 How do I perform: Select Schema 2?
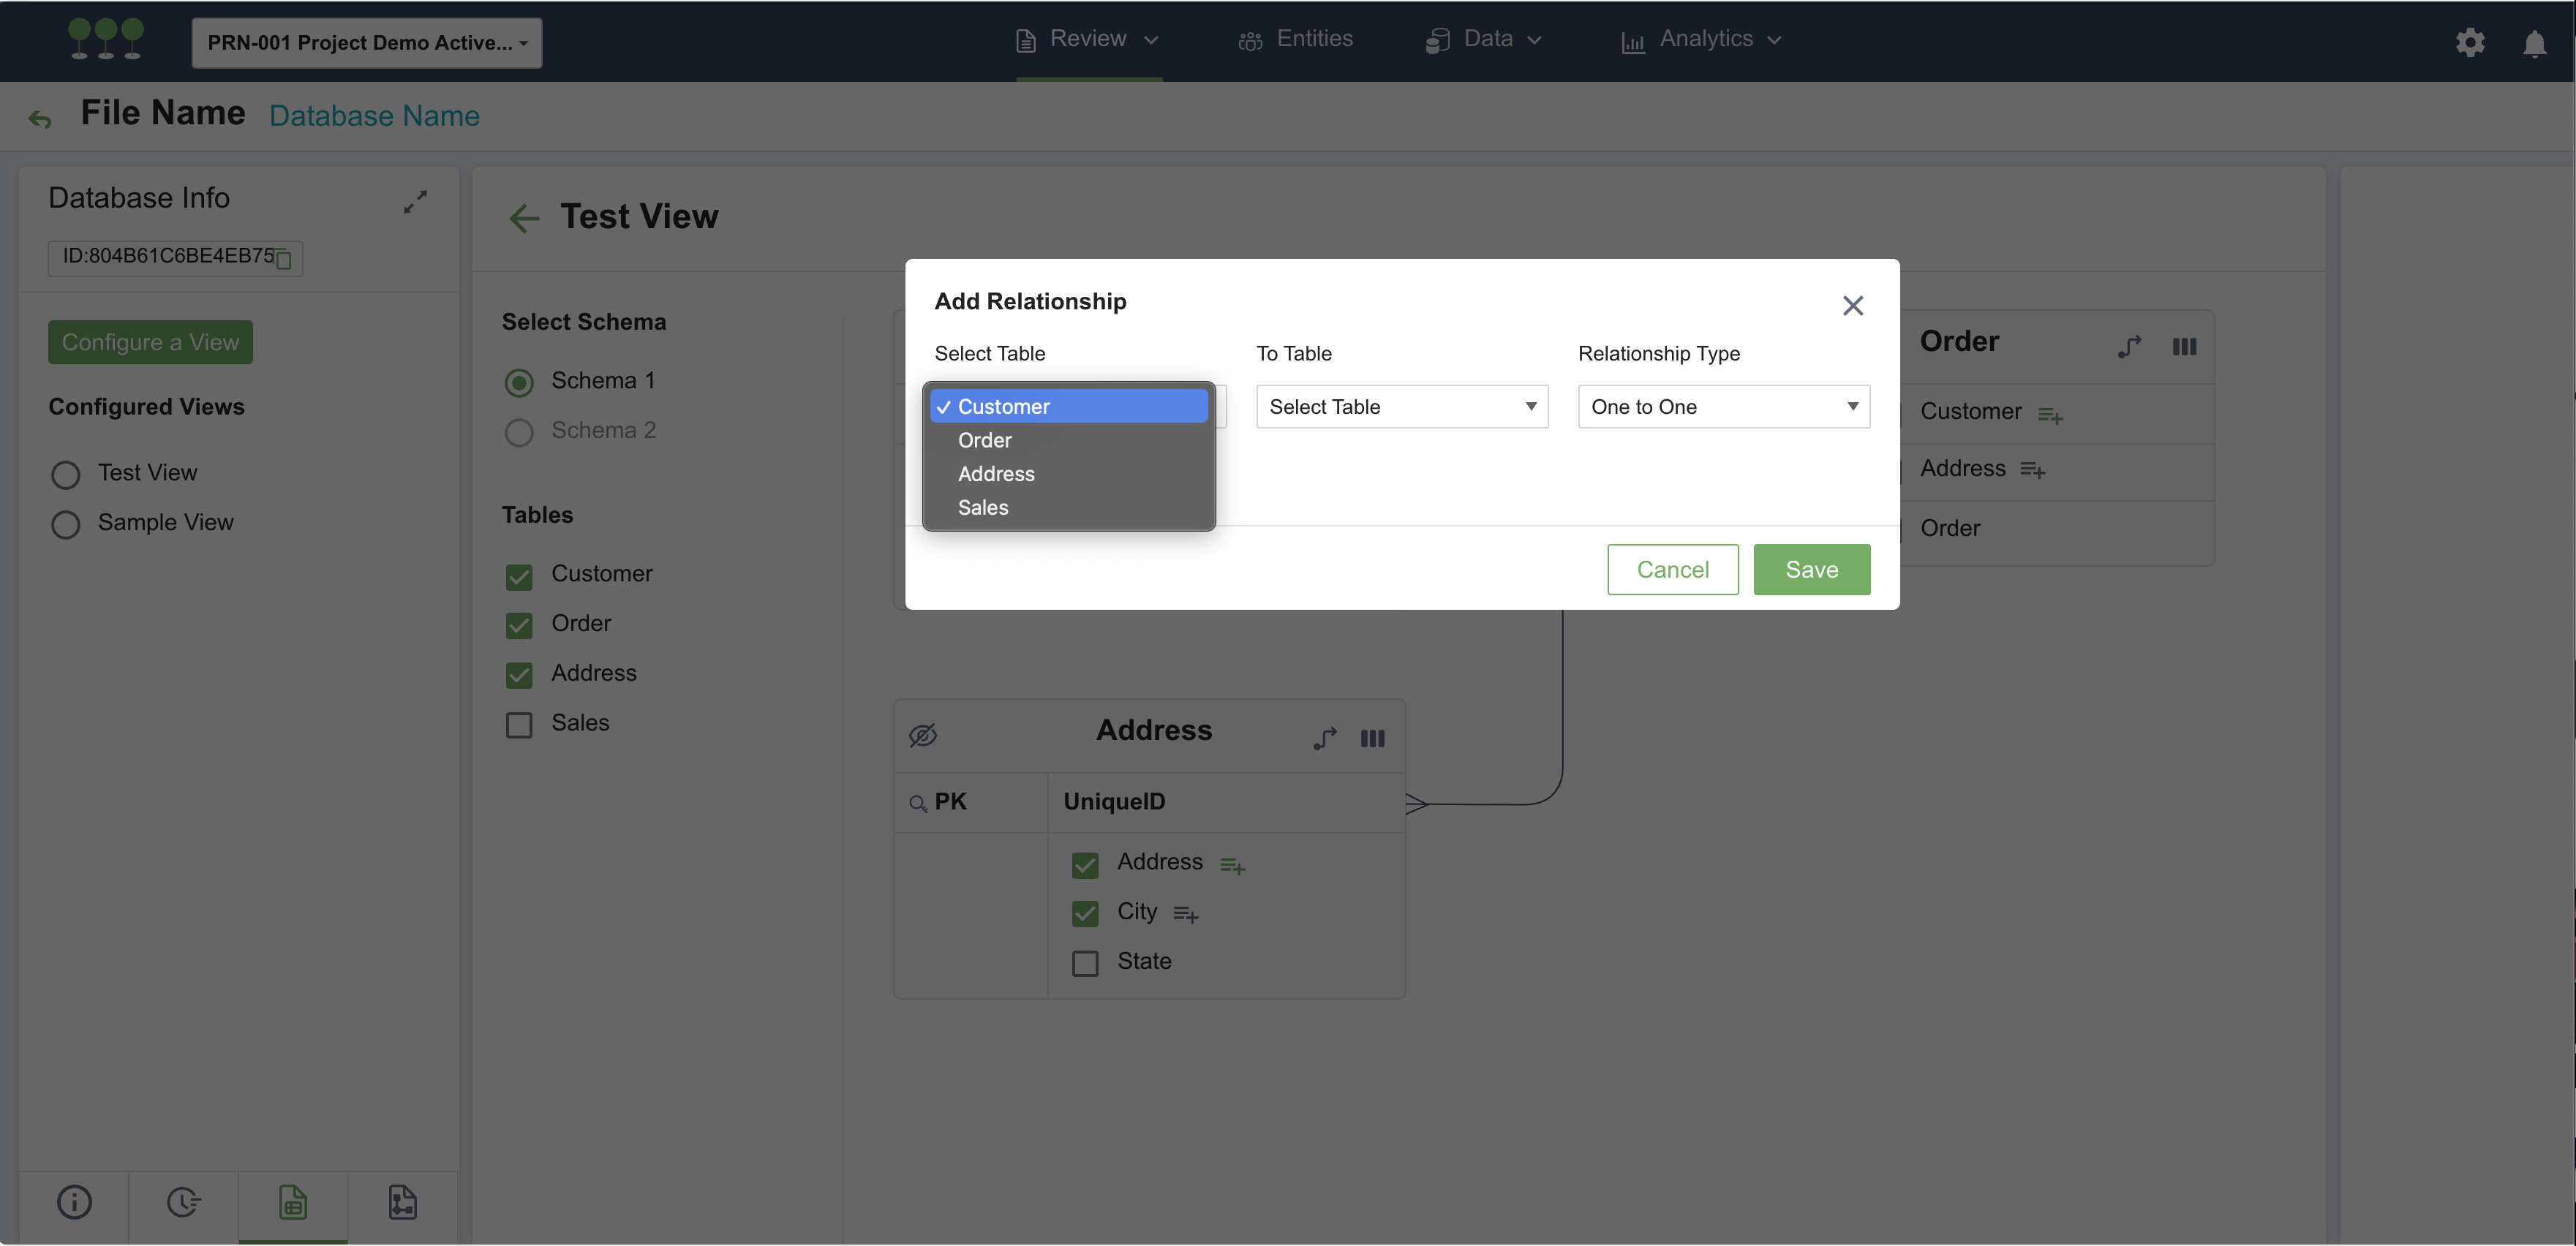pos(519,432)
